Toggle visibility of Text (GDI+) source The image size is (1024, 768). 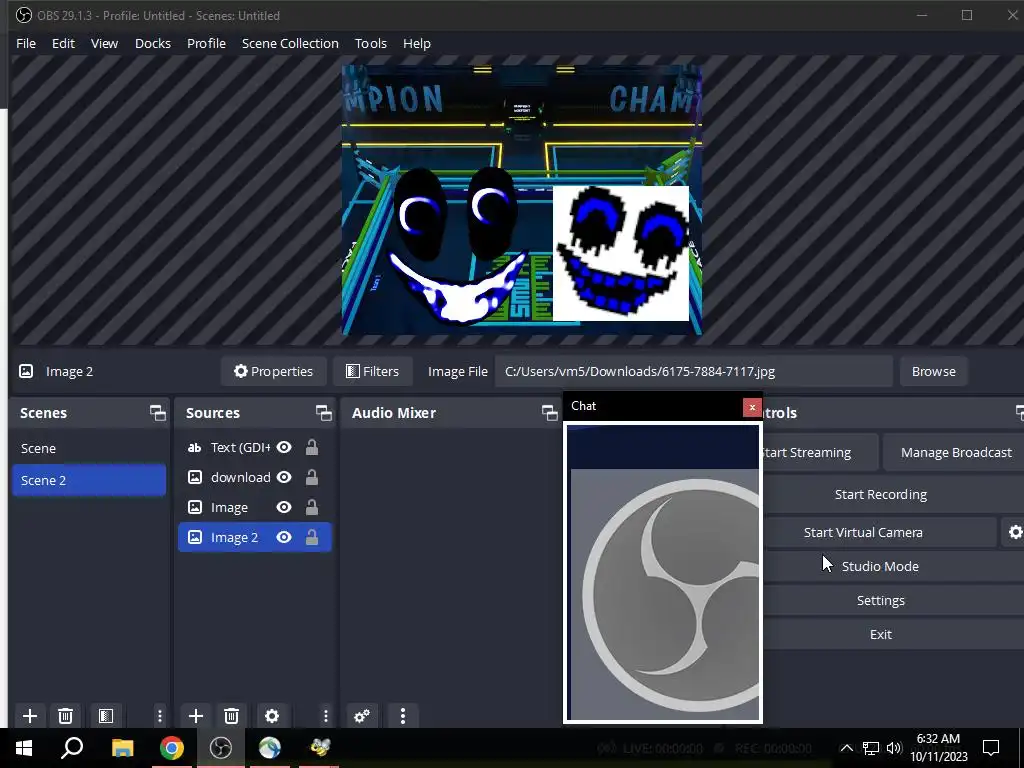[283, 447]
